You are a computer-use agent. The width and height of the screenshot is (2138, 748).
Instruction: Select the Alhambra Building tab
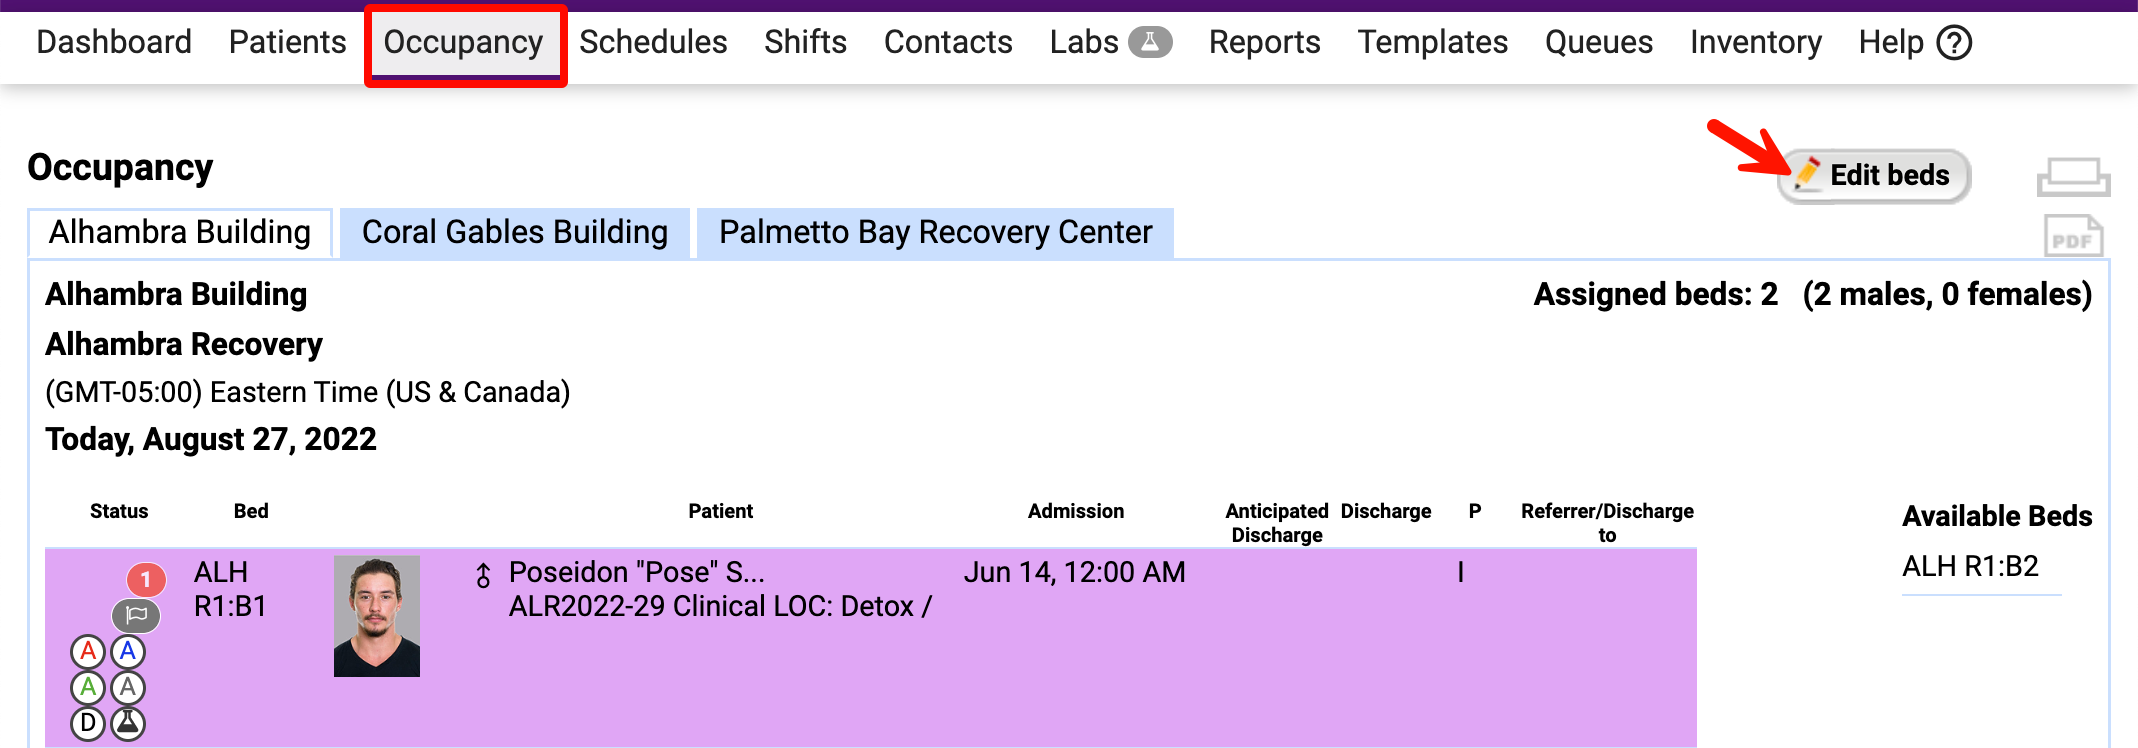pos(180,232)
